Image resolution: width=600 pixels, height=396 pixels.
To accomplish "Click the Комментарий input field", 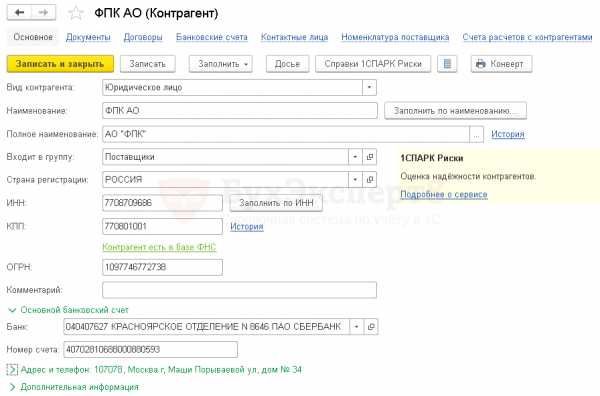I will pos(240,290).
